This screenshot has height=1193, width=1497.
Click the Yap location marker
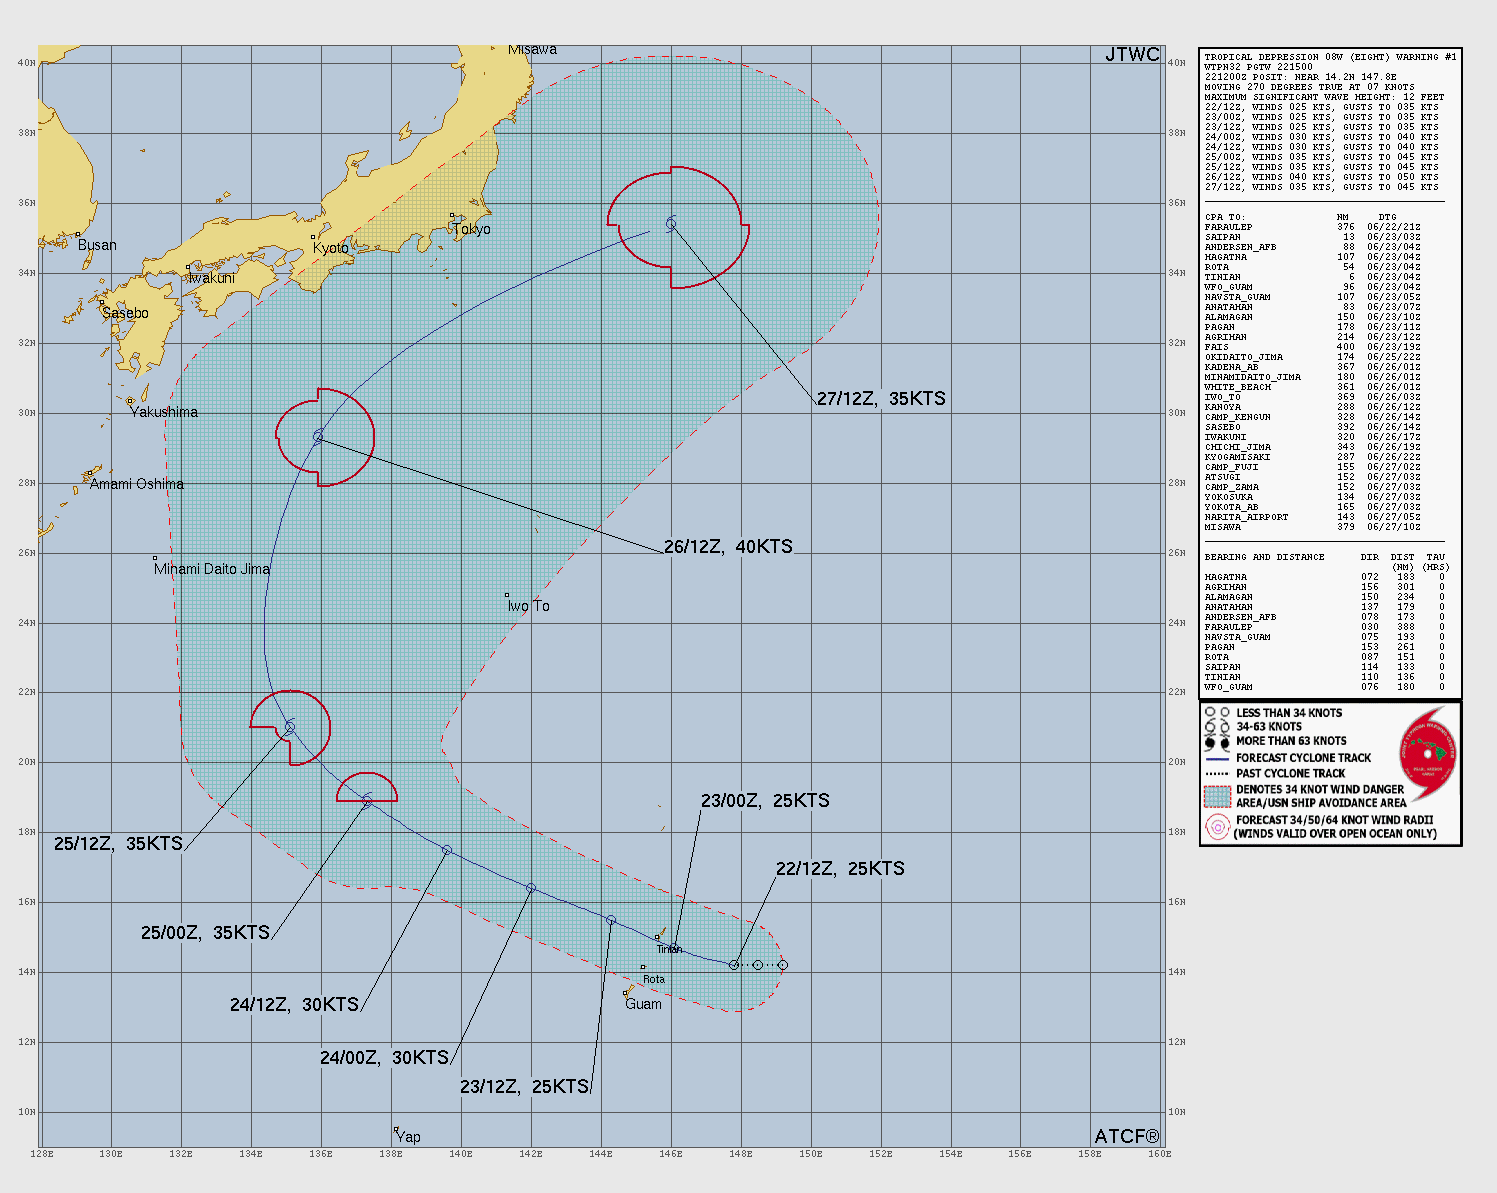coord(396,1130)
